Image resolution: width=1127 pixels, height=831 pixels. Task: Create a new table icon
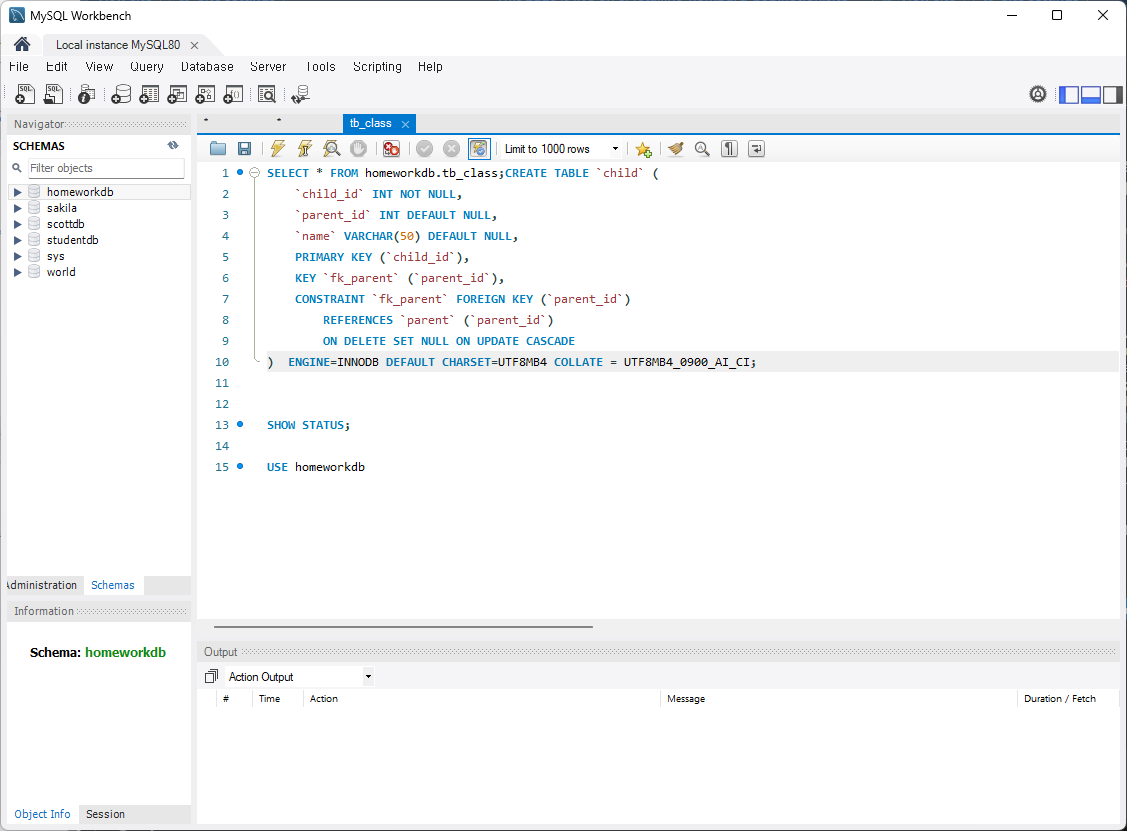pos(149,94)
